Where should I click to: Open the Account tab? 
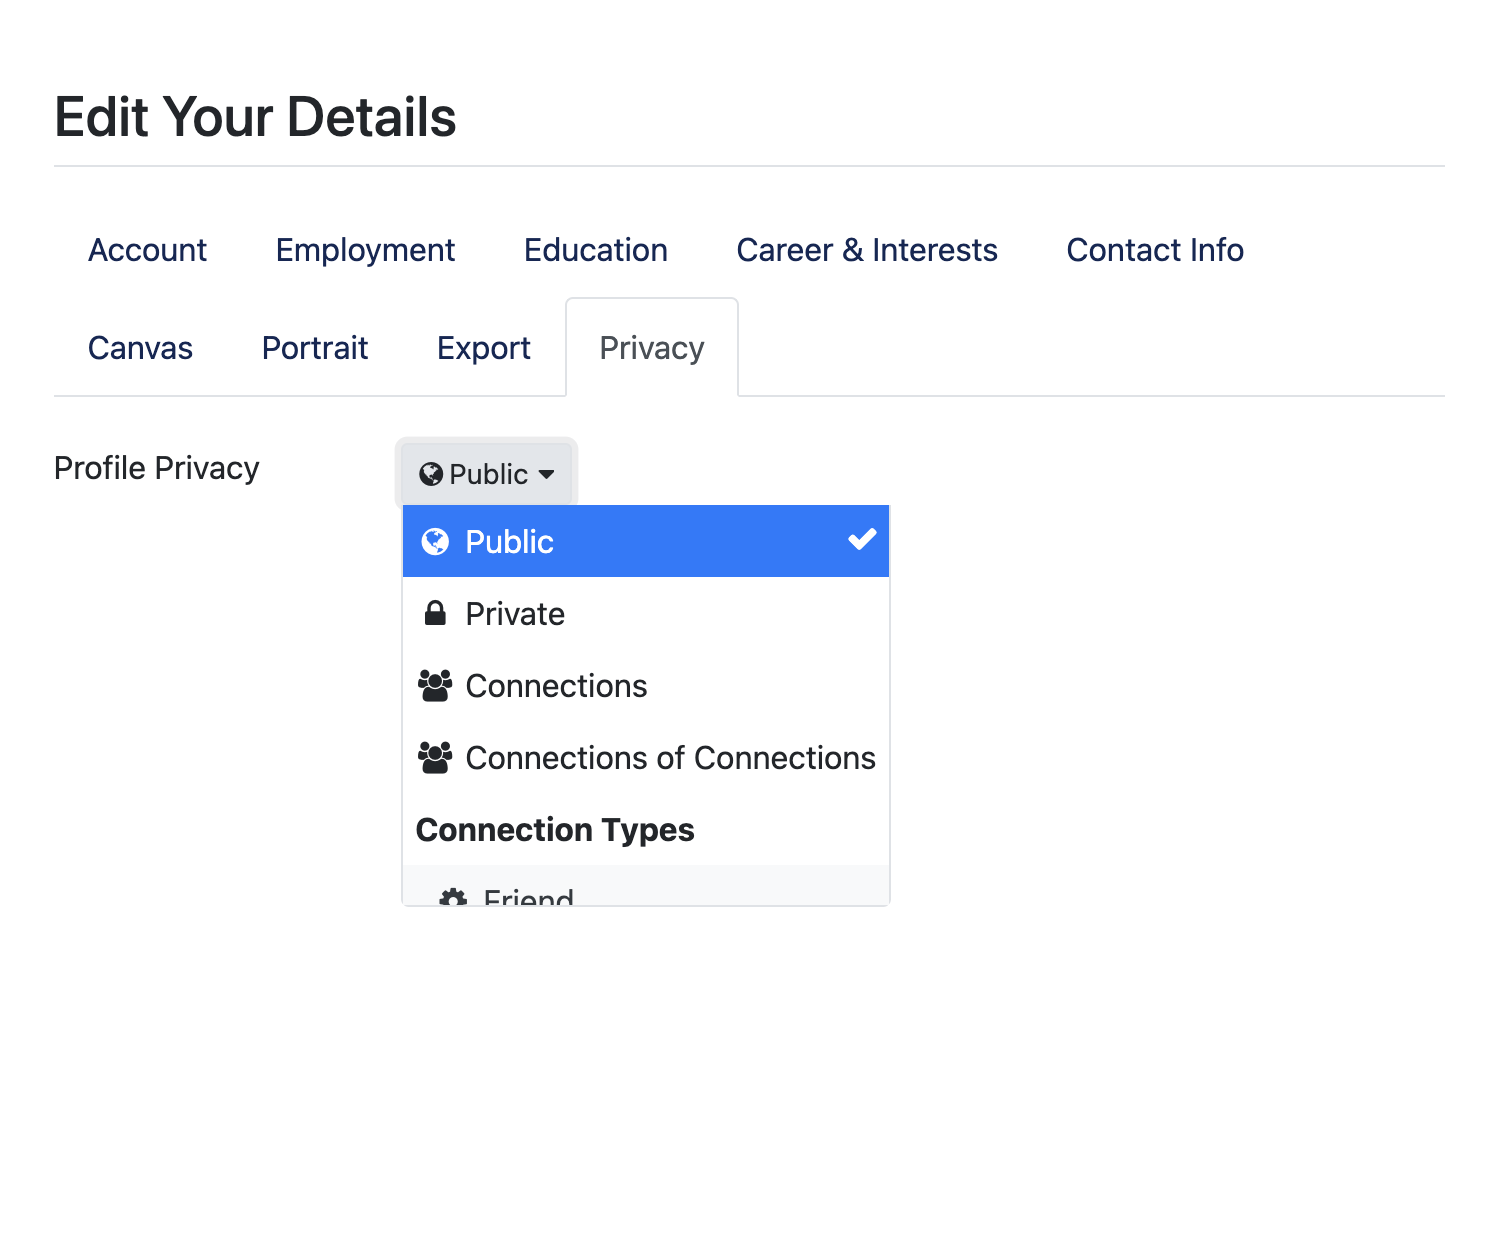coord(147,249)
